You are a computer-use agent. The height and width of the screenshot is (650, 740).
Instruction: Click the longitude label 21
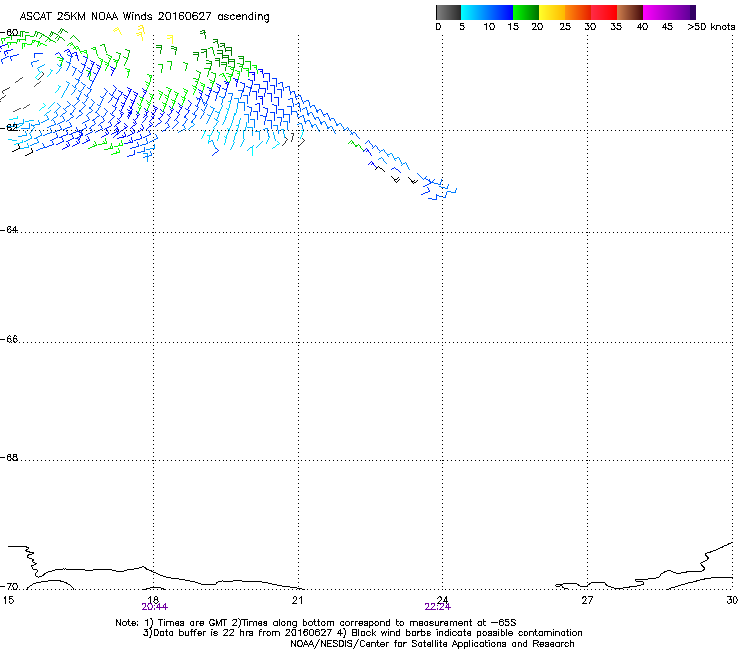[297, 600]
